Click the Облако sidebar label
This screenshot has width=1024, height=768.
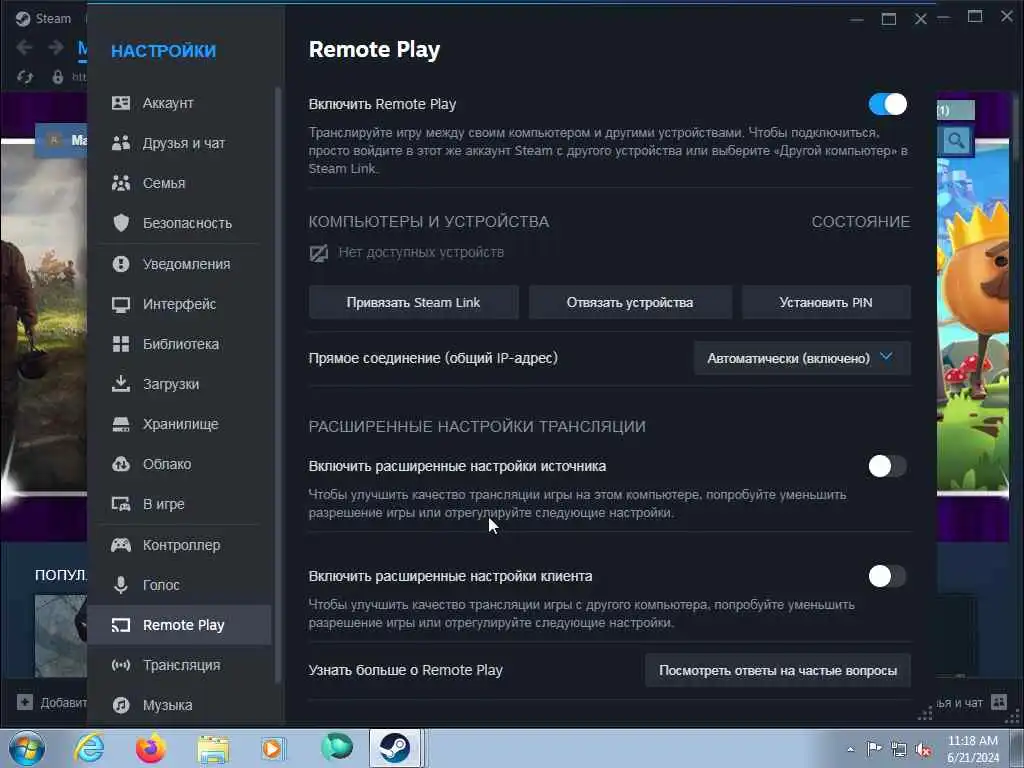pos(167,464)
